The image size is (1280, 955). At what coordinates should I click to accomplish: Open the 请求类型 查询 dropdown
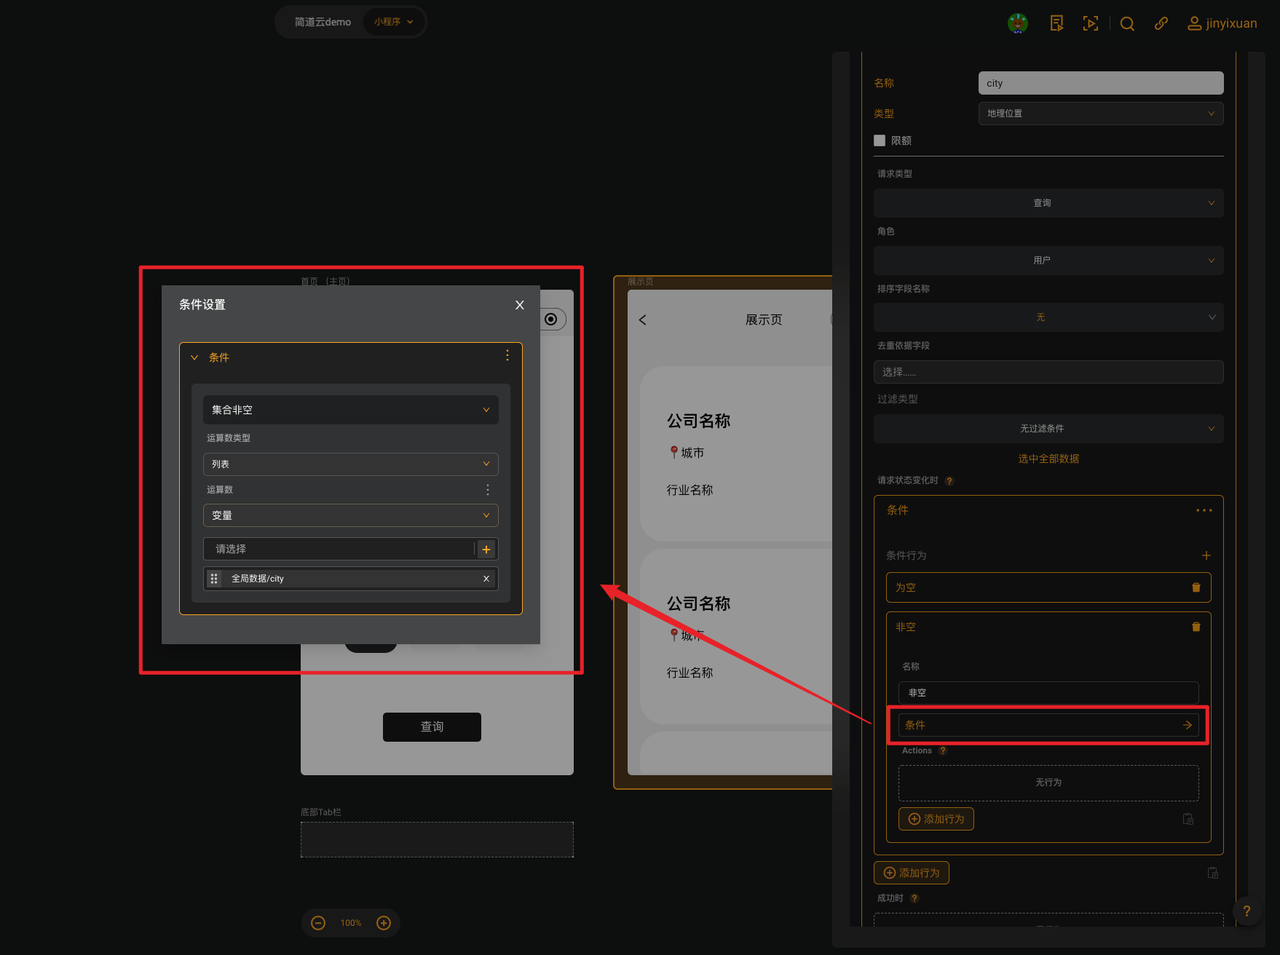click(1049, 203)
